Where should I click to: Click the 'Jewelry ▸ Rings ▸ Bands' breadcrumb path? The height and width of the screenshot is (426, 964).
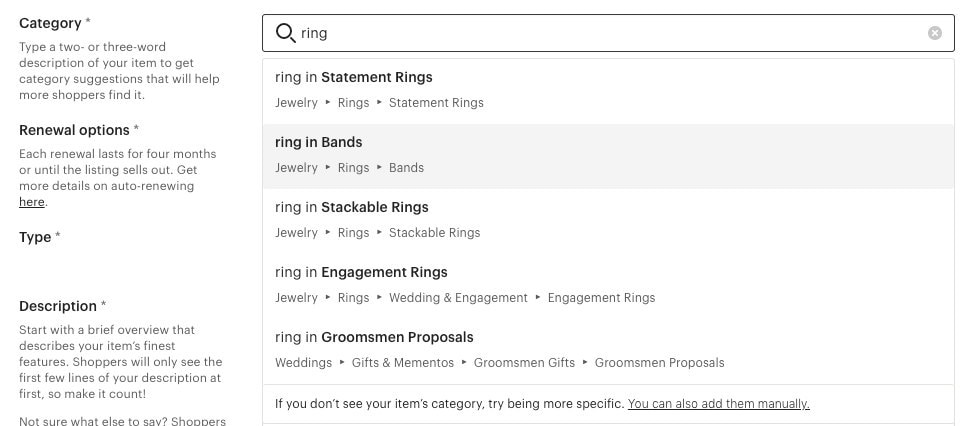349,168
